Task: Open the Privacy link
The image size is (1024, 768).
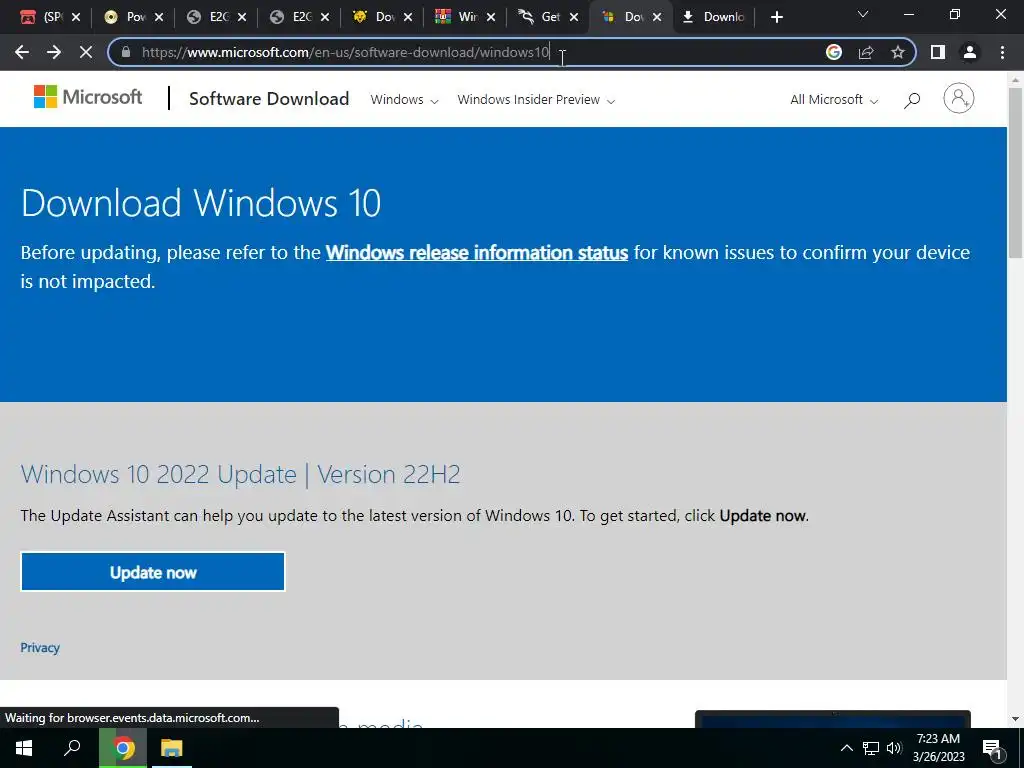Action: [x=40, y=647]
